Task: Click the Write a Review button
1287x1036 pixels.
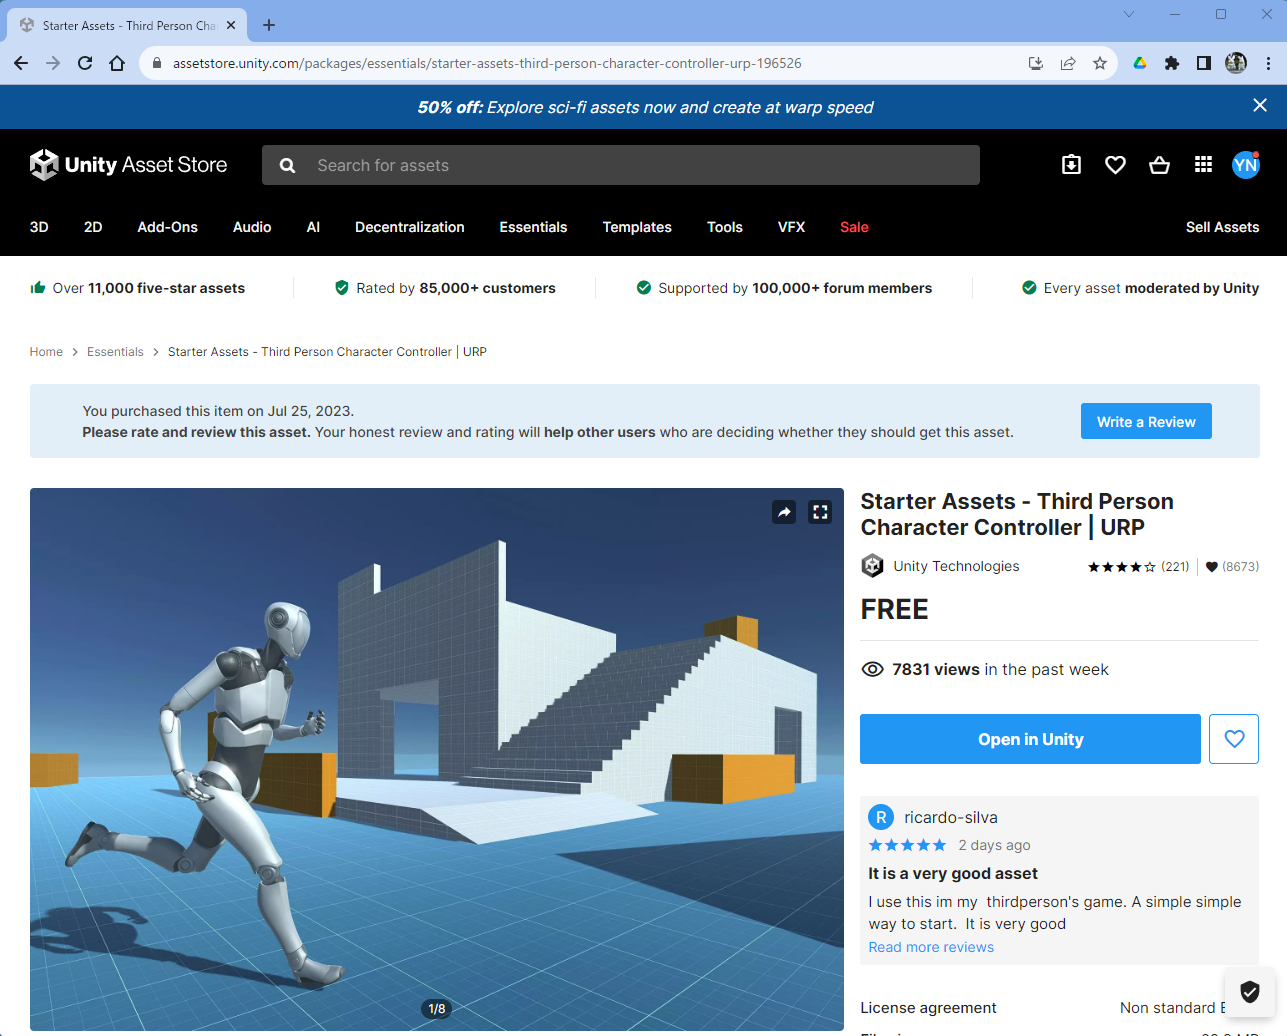Action: pos(1146,421)
